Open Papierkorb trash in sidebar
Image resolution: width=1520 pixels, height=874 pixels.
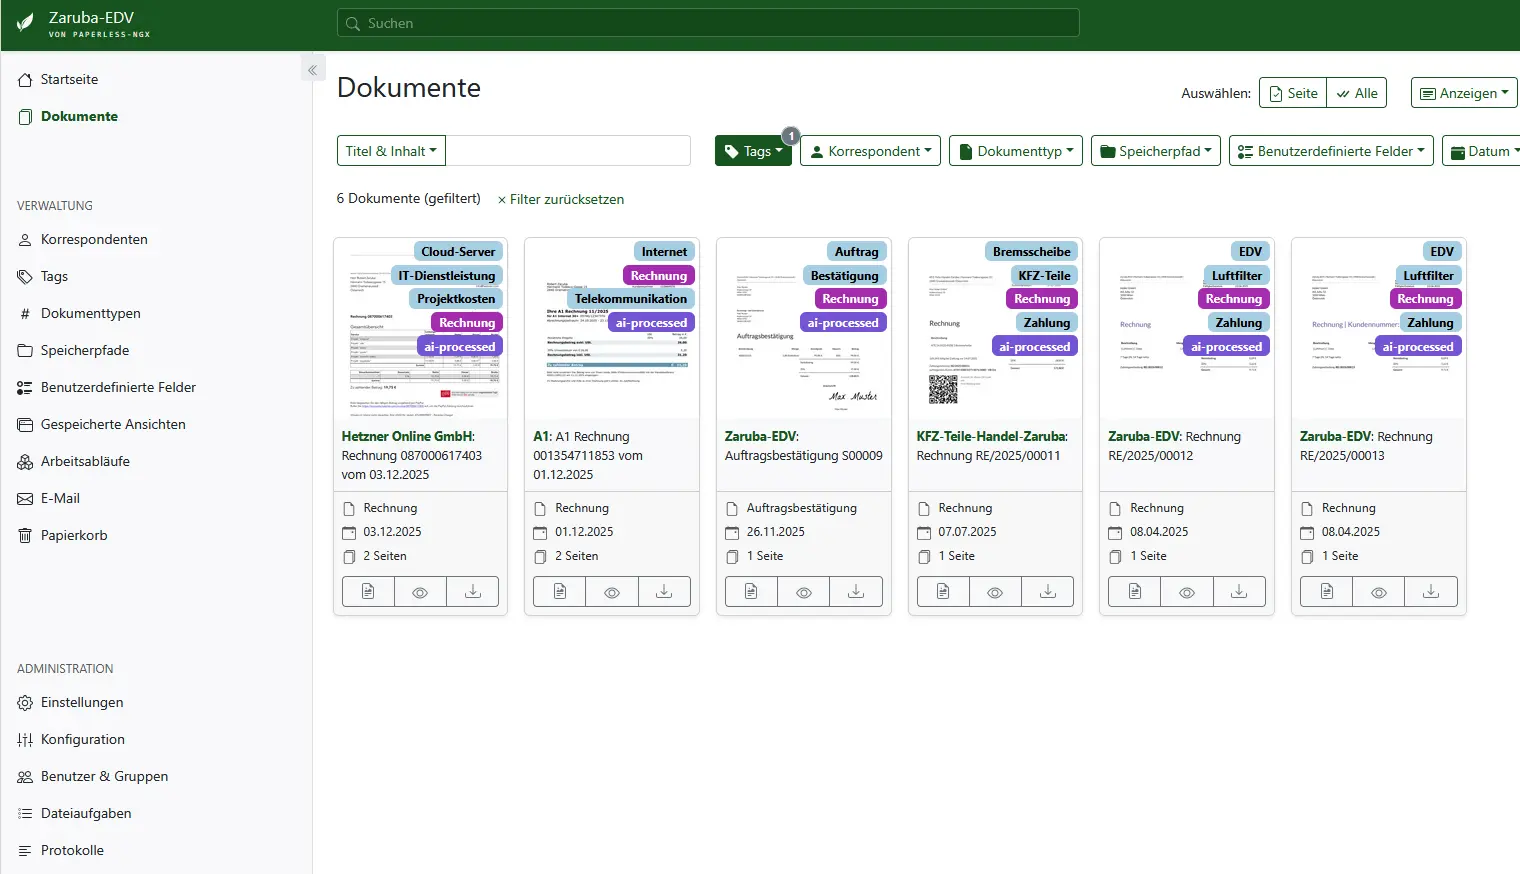(x=73, y=536)
